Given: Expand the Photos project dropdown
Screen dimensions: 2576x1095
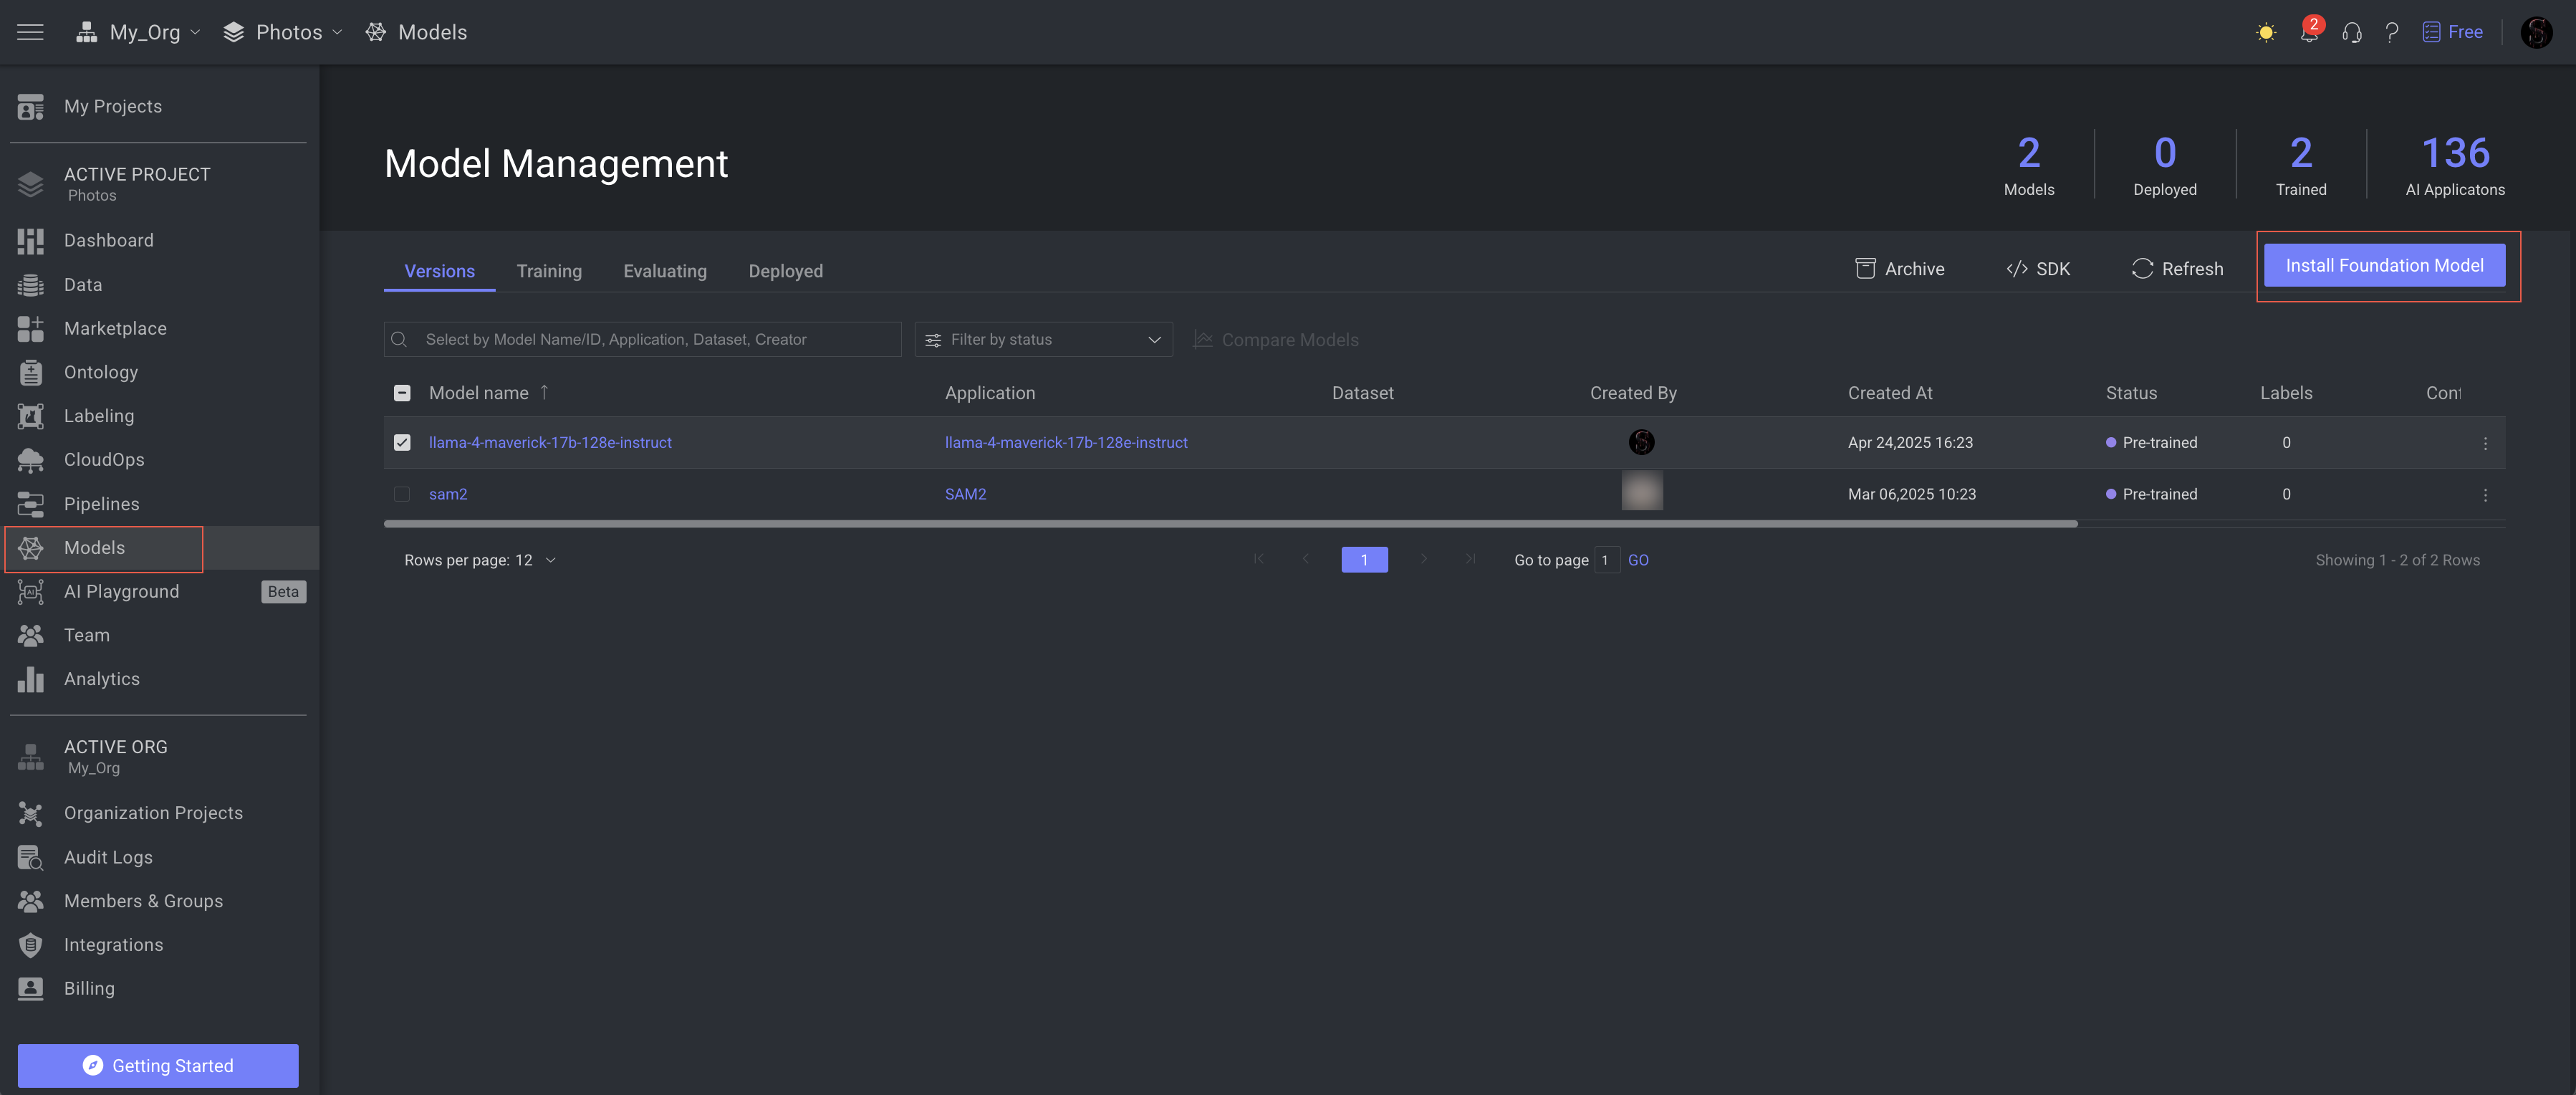Looking at the screenshot, I should [x=283, y=32].
